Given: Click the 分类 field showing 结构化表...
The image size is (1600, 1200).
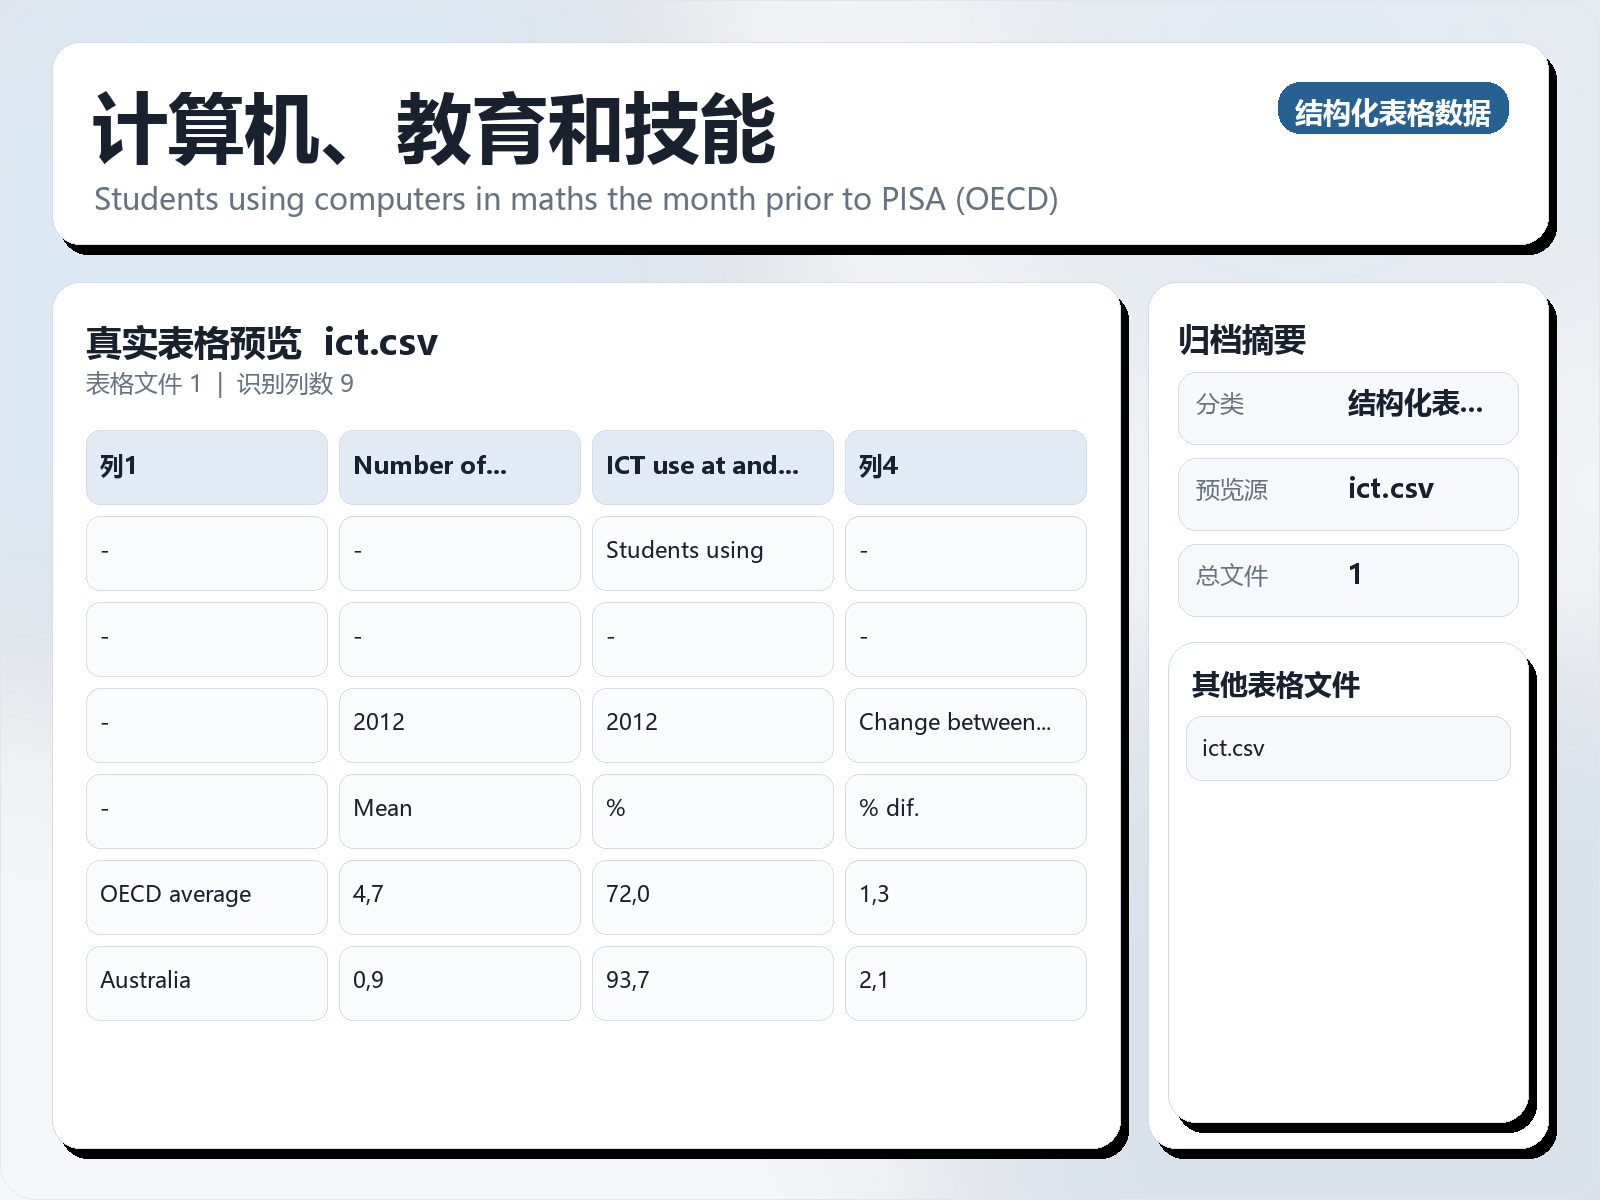Looking at the screenshot, I should click(1347, 407).
